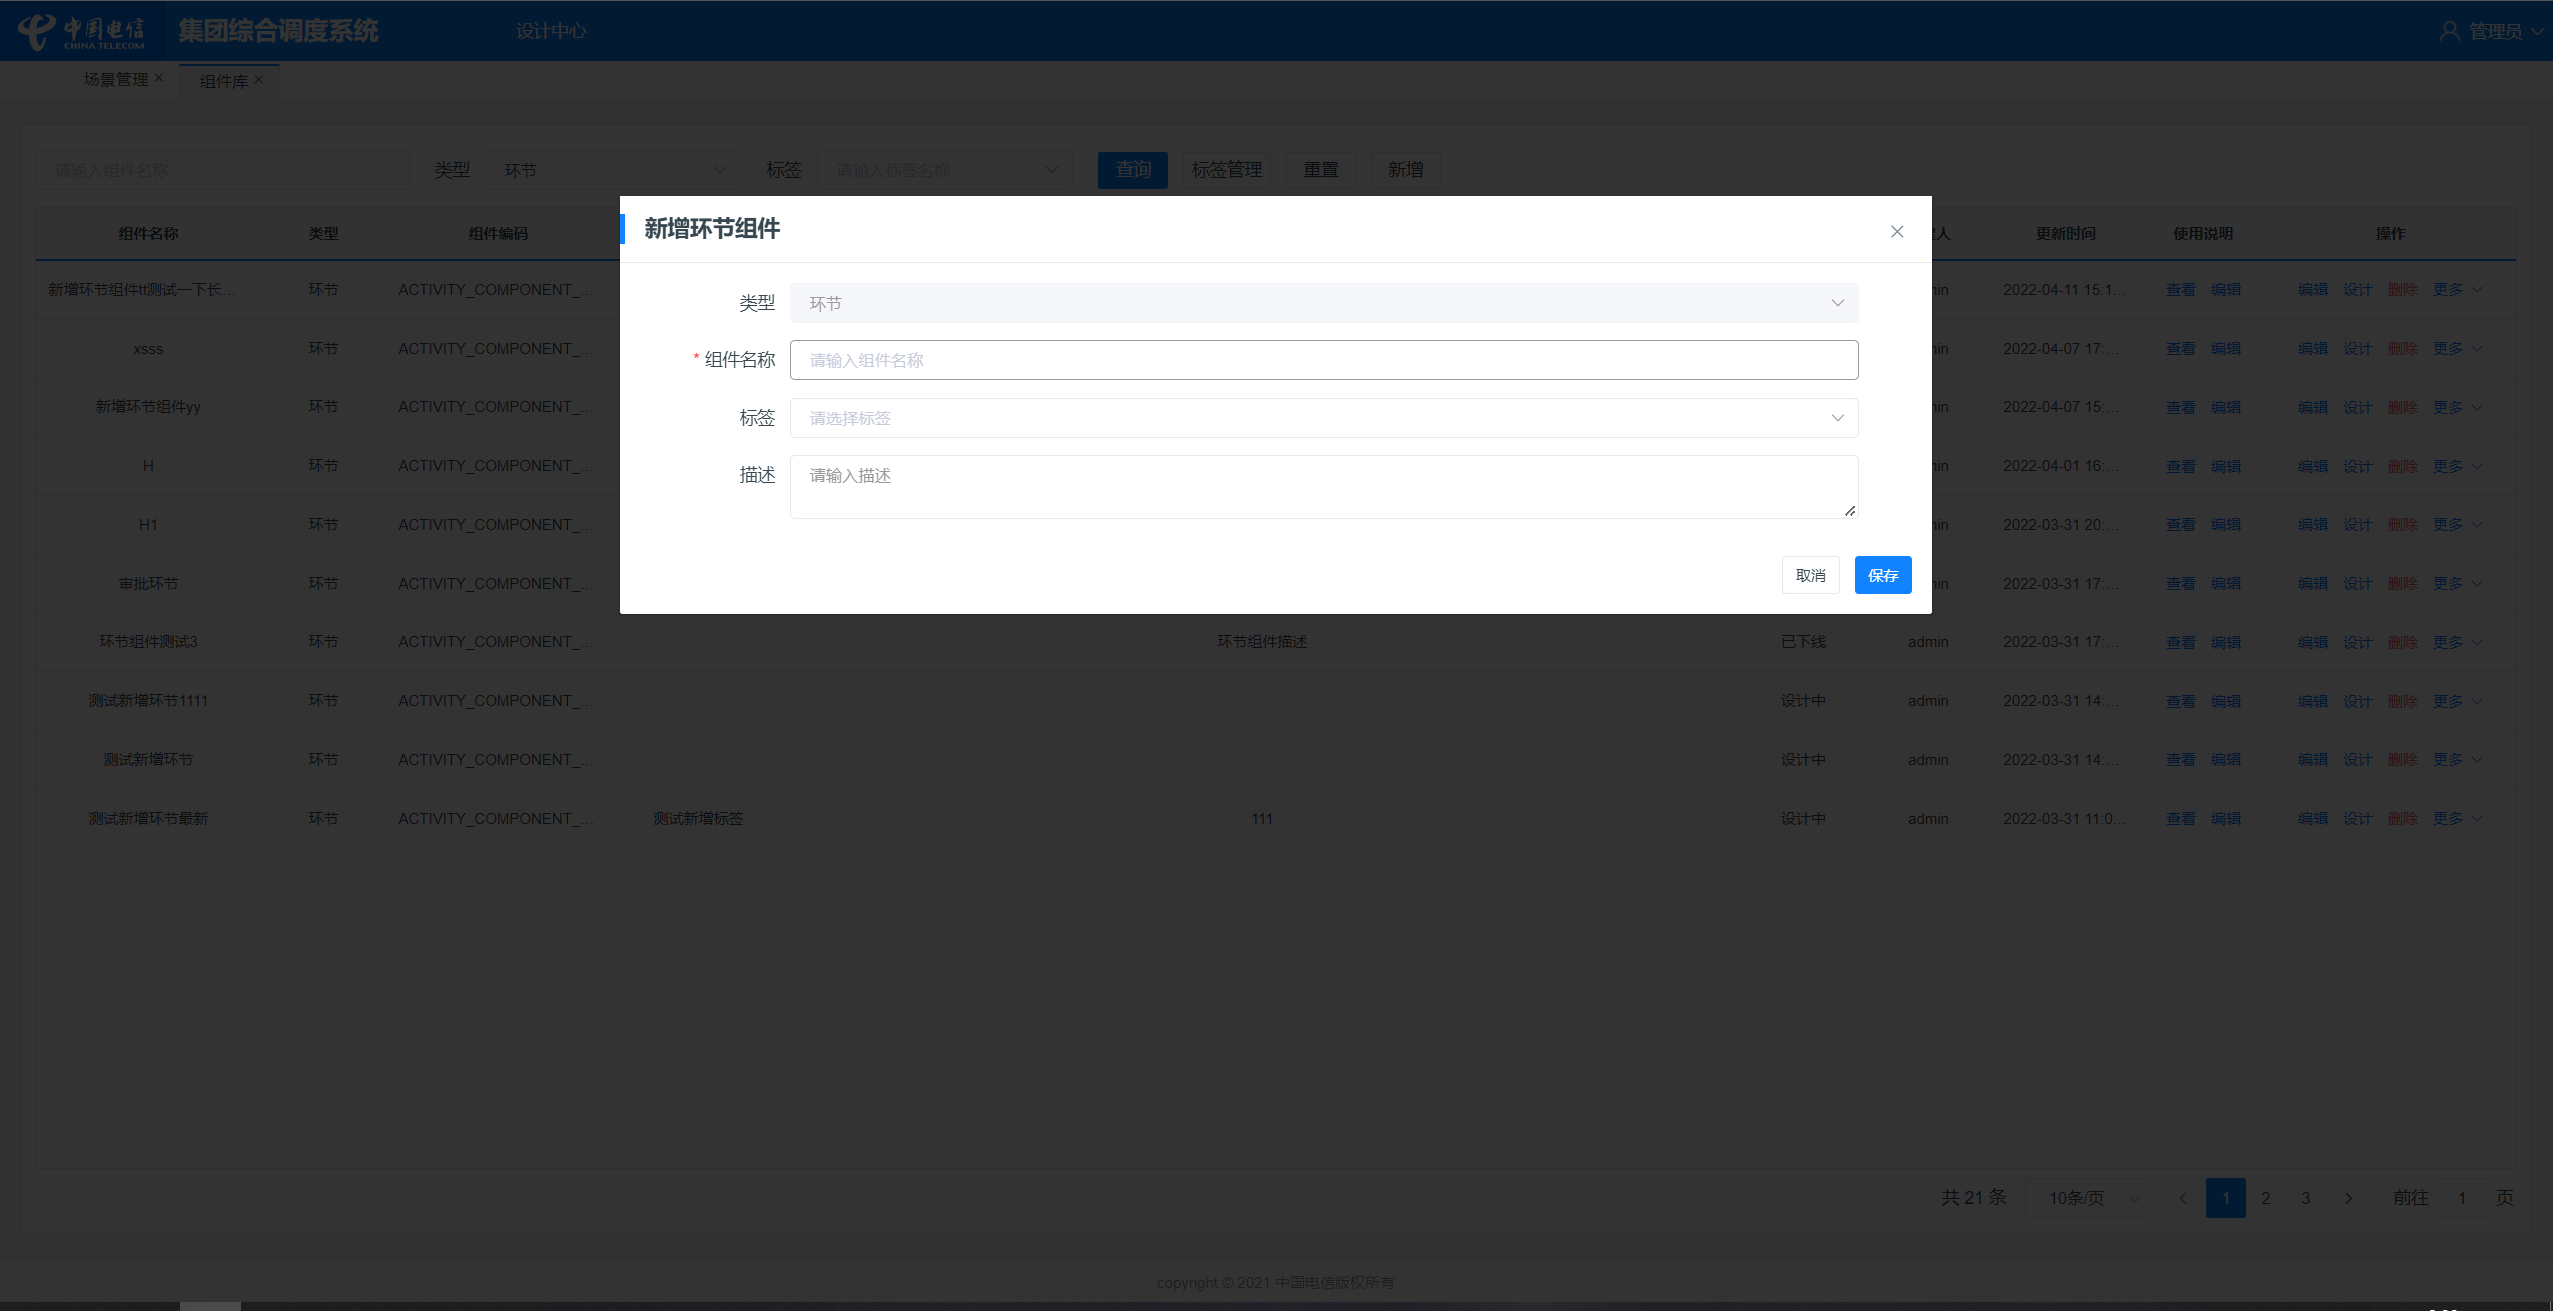The width and height of the screenshot is (2553, 1311).
Task: Open the 请输入标签名称 filter dropdown
Action: tap(945, 170)
